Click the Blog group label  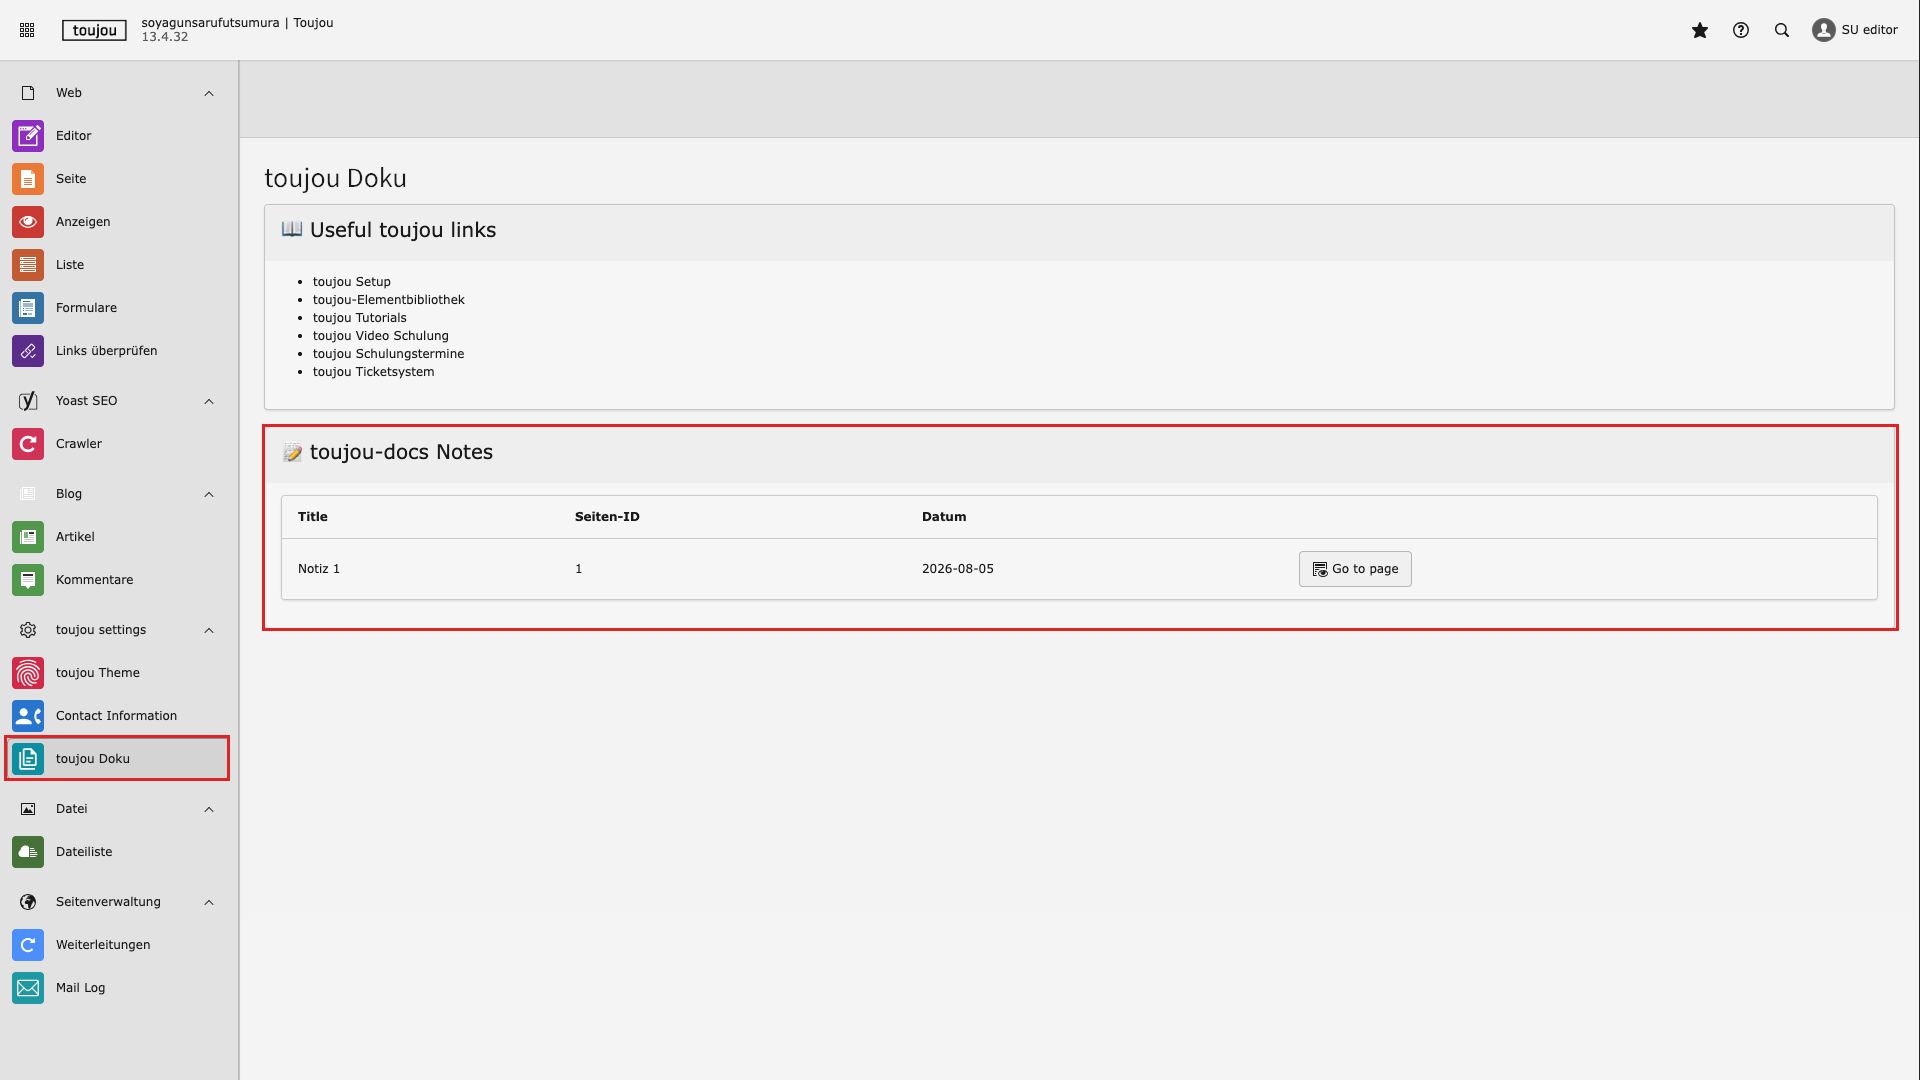(69, 494)
